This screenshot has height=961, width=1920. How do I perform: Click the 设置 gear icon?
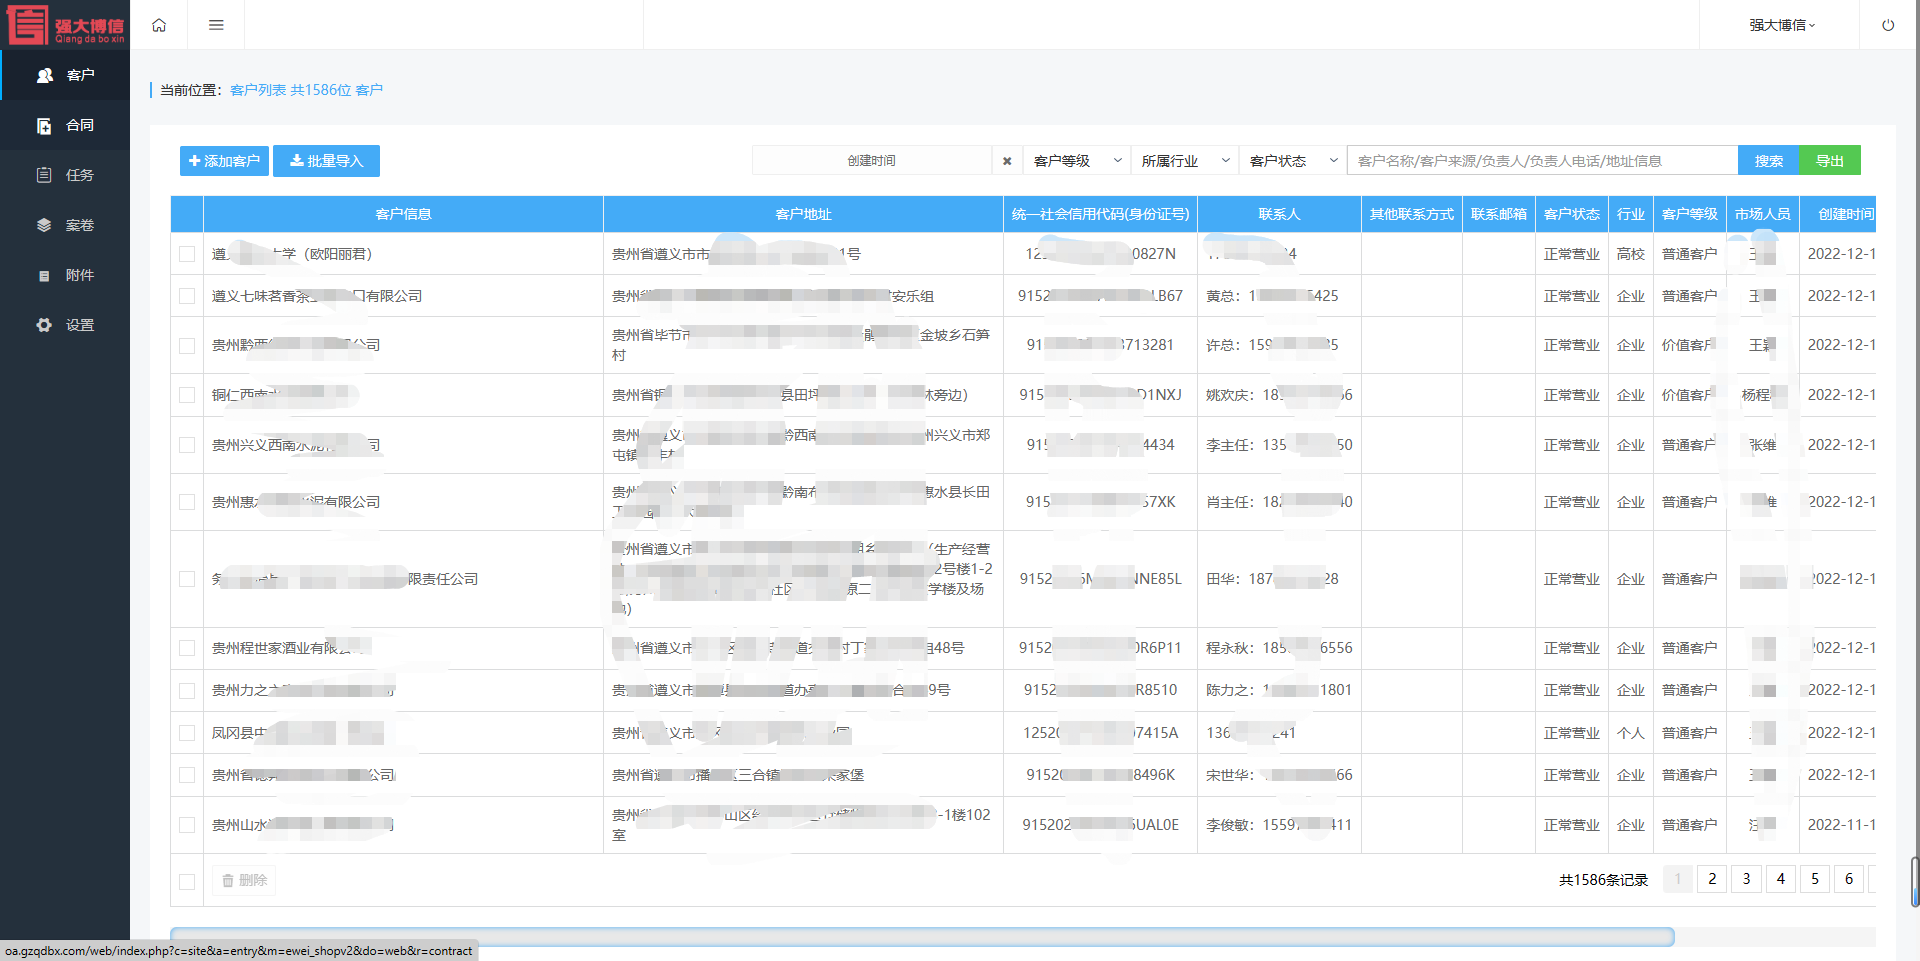44,325
